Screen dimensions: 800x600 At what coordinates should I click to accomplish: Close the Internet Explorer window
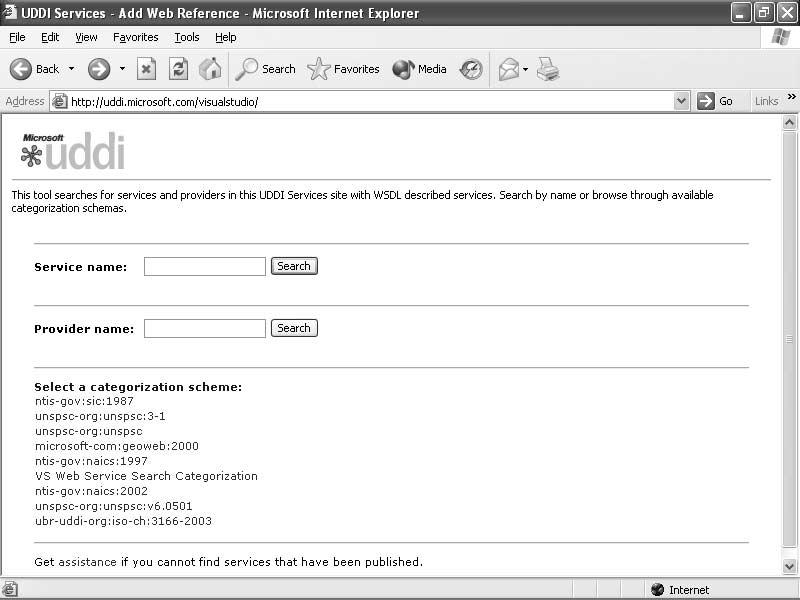(786, 12)
